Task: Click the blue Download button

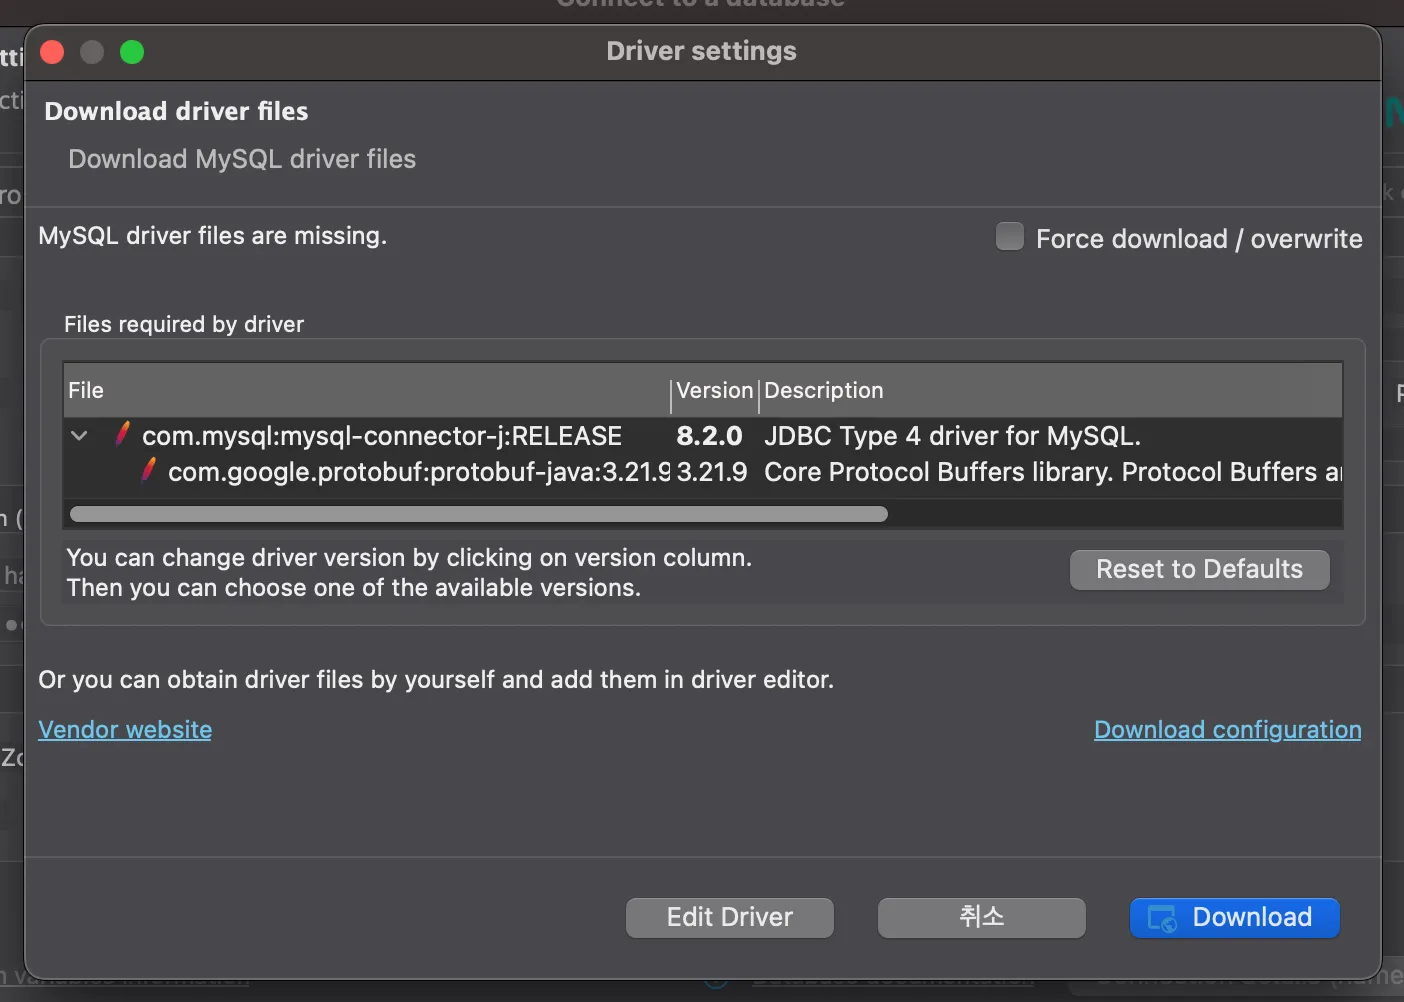Action: tap(1235, 918)
